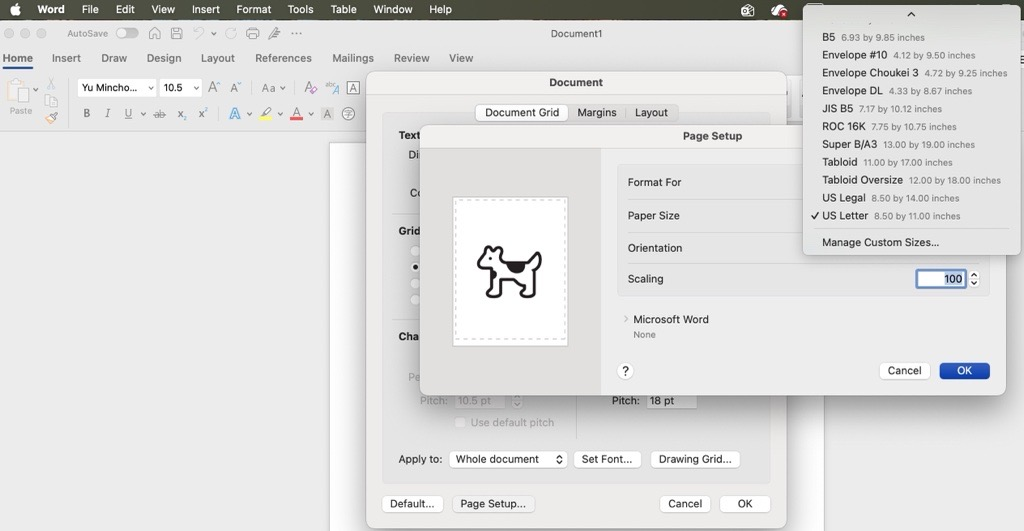Click the Page Setup... button
Image resolution: width=1024 pixels, height=531 pixels.
point(493,504)
